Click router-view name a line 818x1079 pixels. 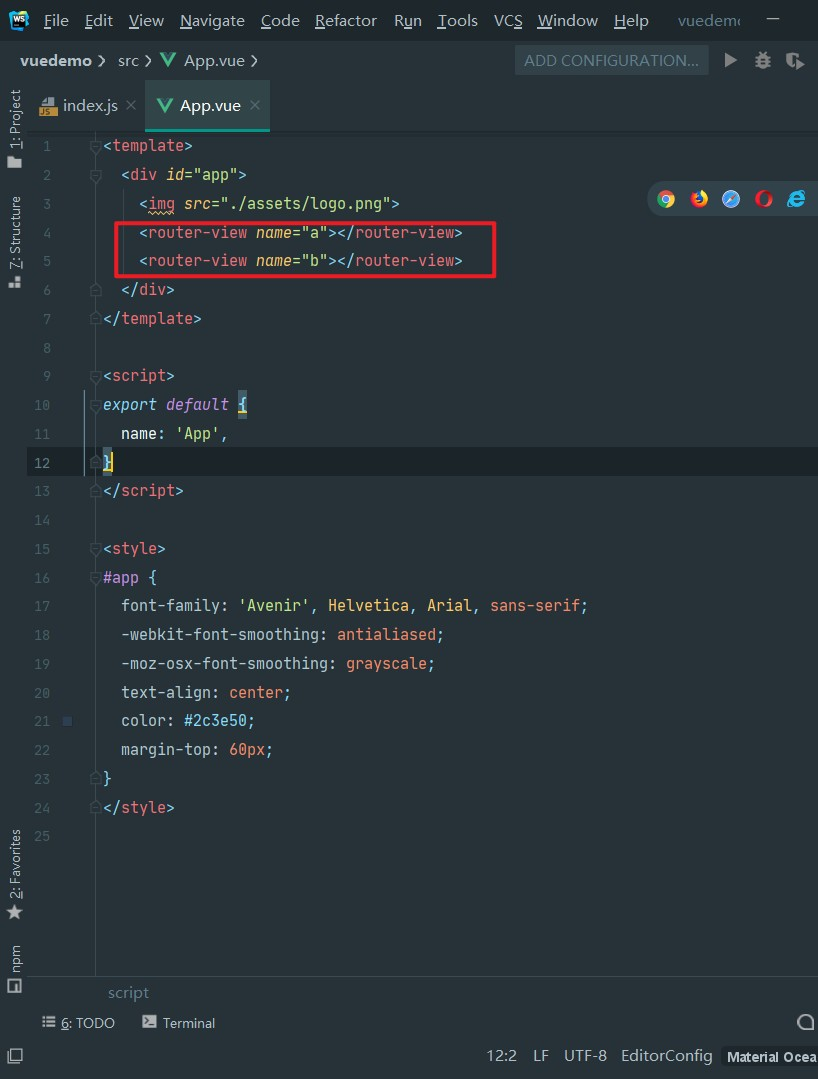[301, 233]
